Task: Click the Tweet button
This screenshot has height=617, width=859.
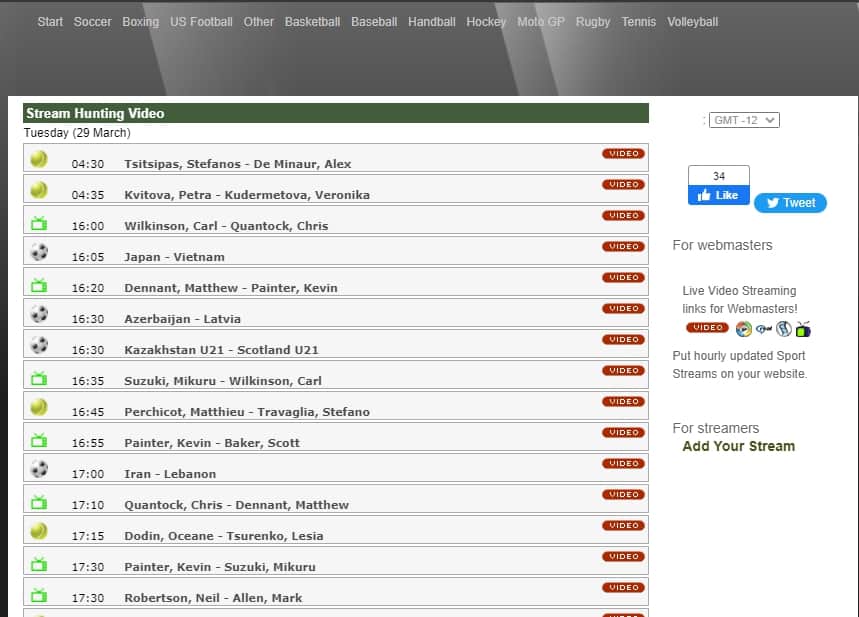Action: point(790,203)
